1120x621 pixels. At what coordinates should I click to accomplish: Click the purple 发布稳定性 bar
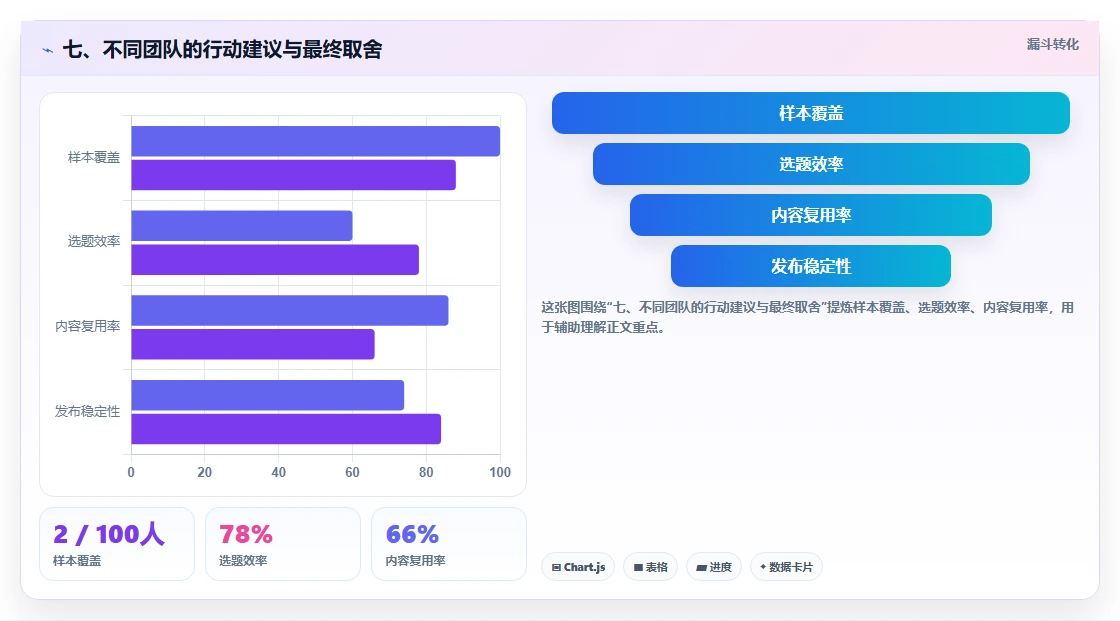pyautogui.click(x=286, y=429)
